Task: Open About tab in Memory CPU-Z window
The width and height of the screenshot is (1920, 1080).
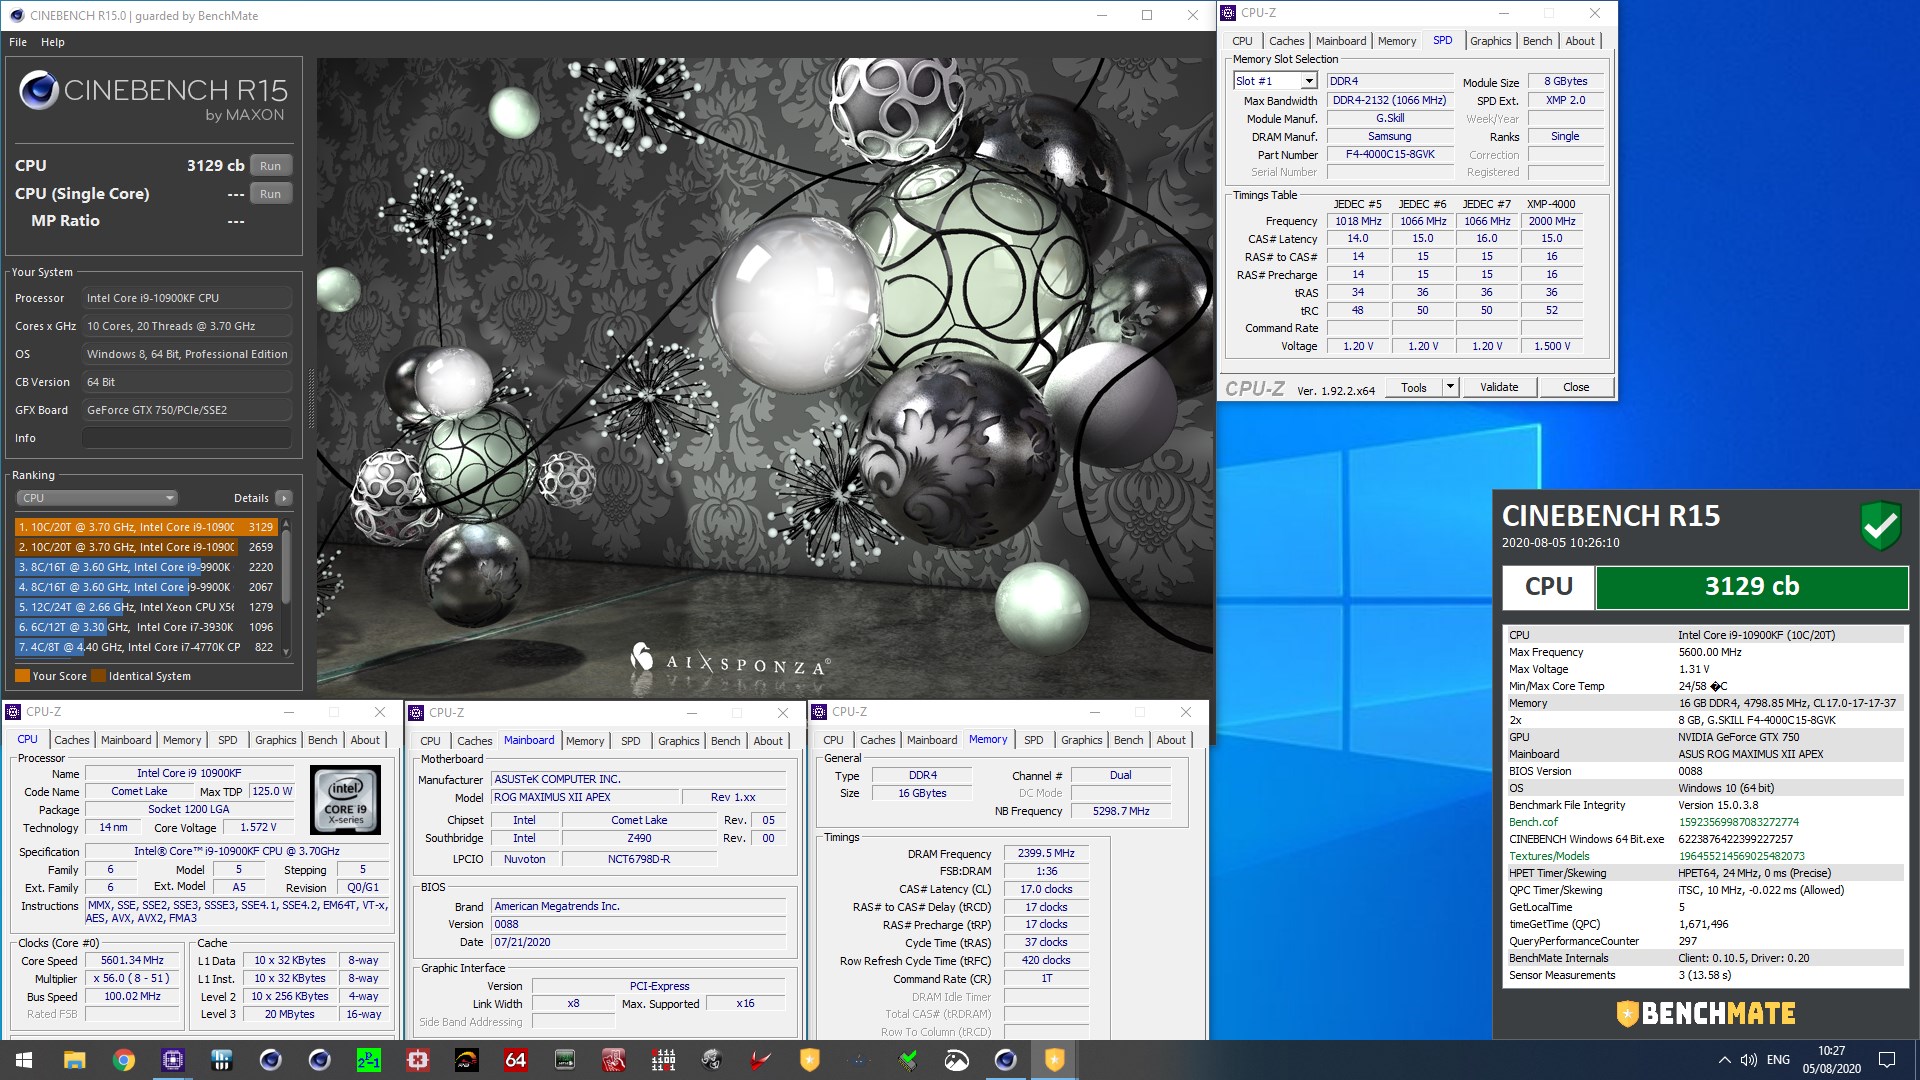Action: 1171,740
